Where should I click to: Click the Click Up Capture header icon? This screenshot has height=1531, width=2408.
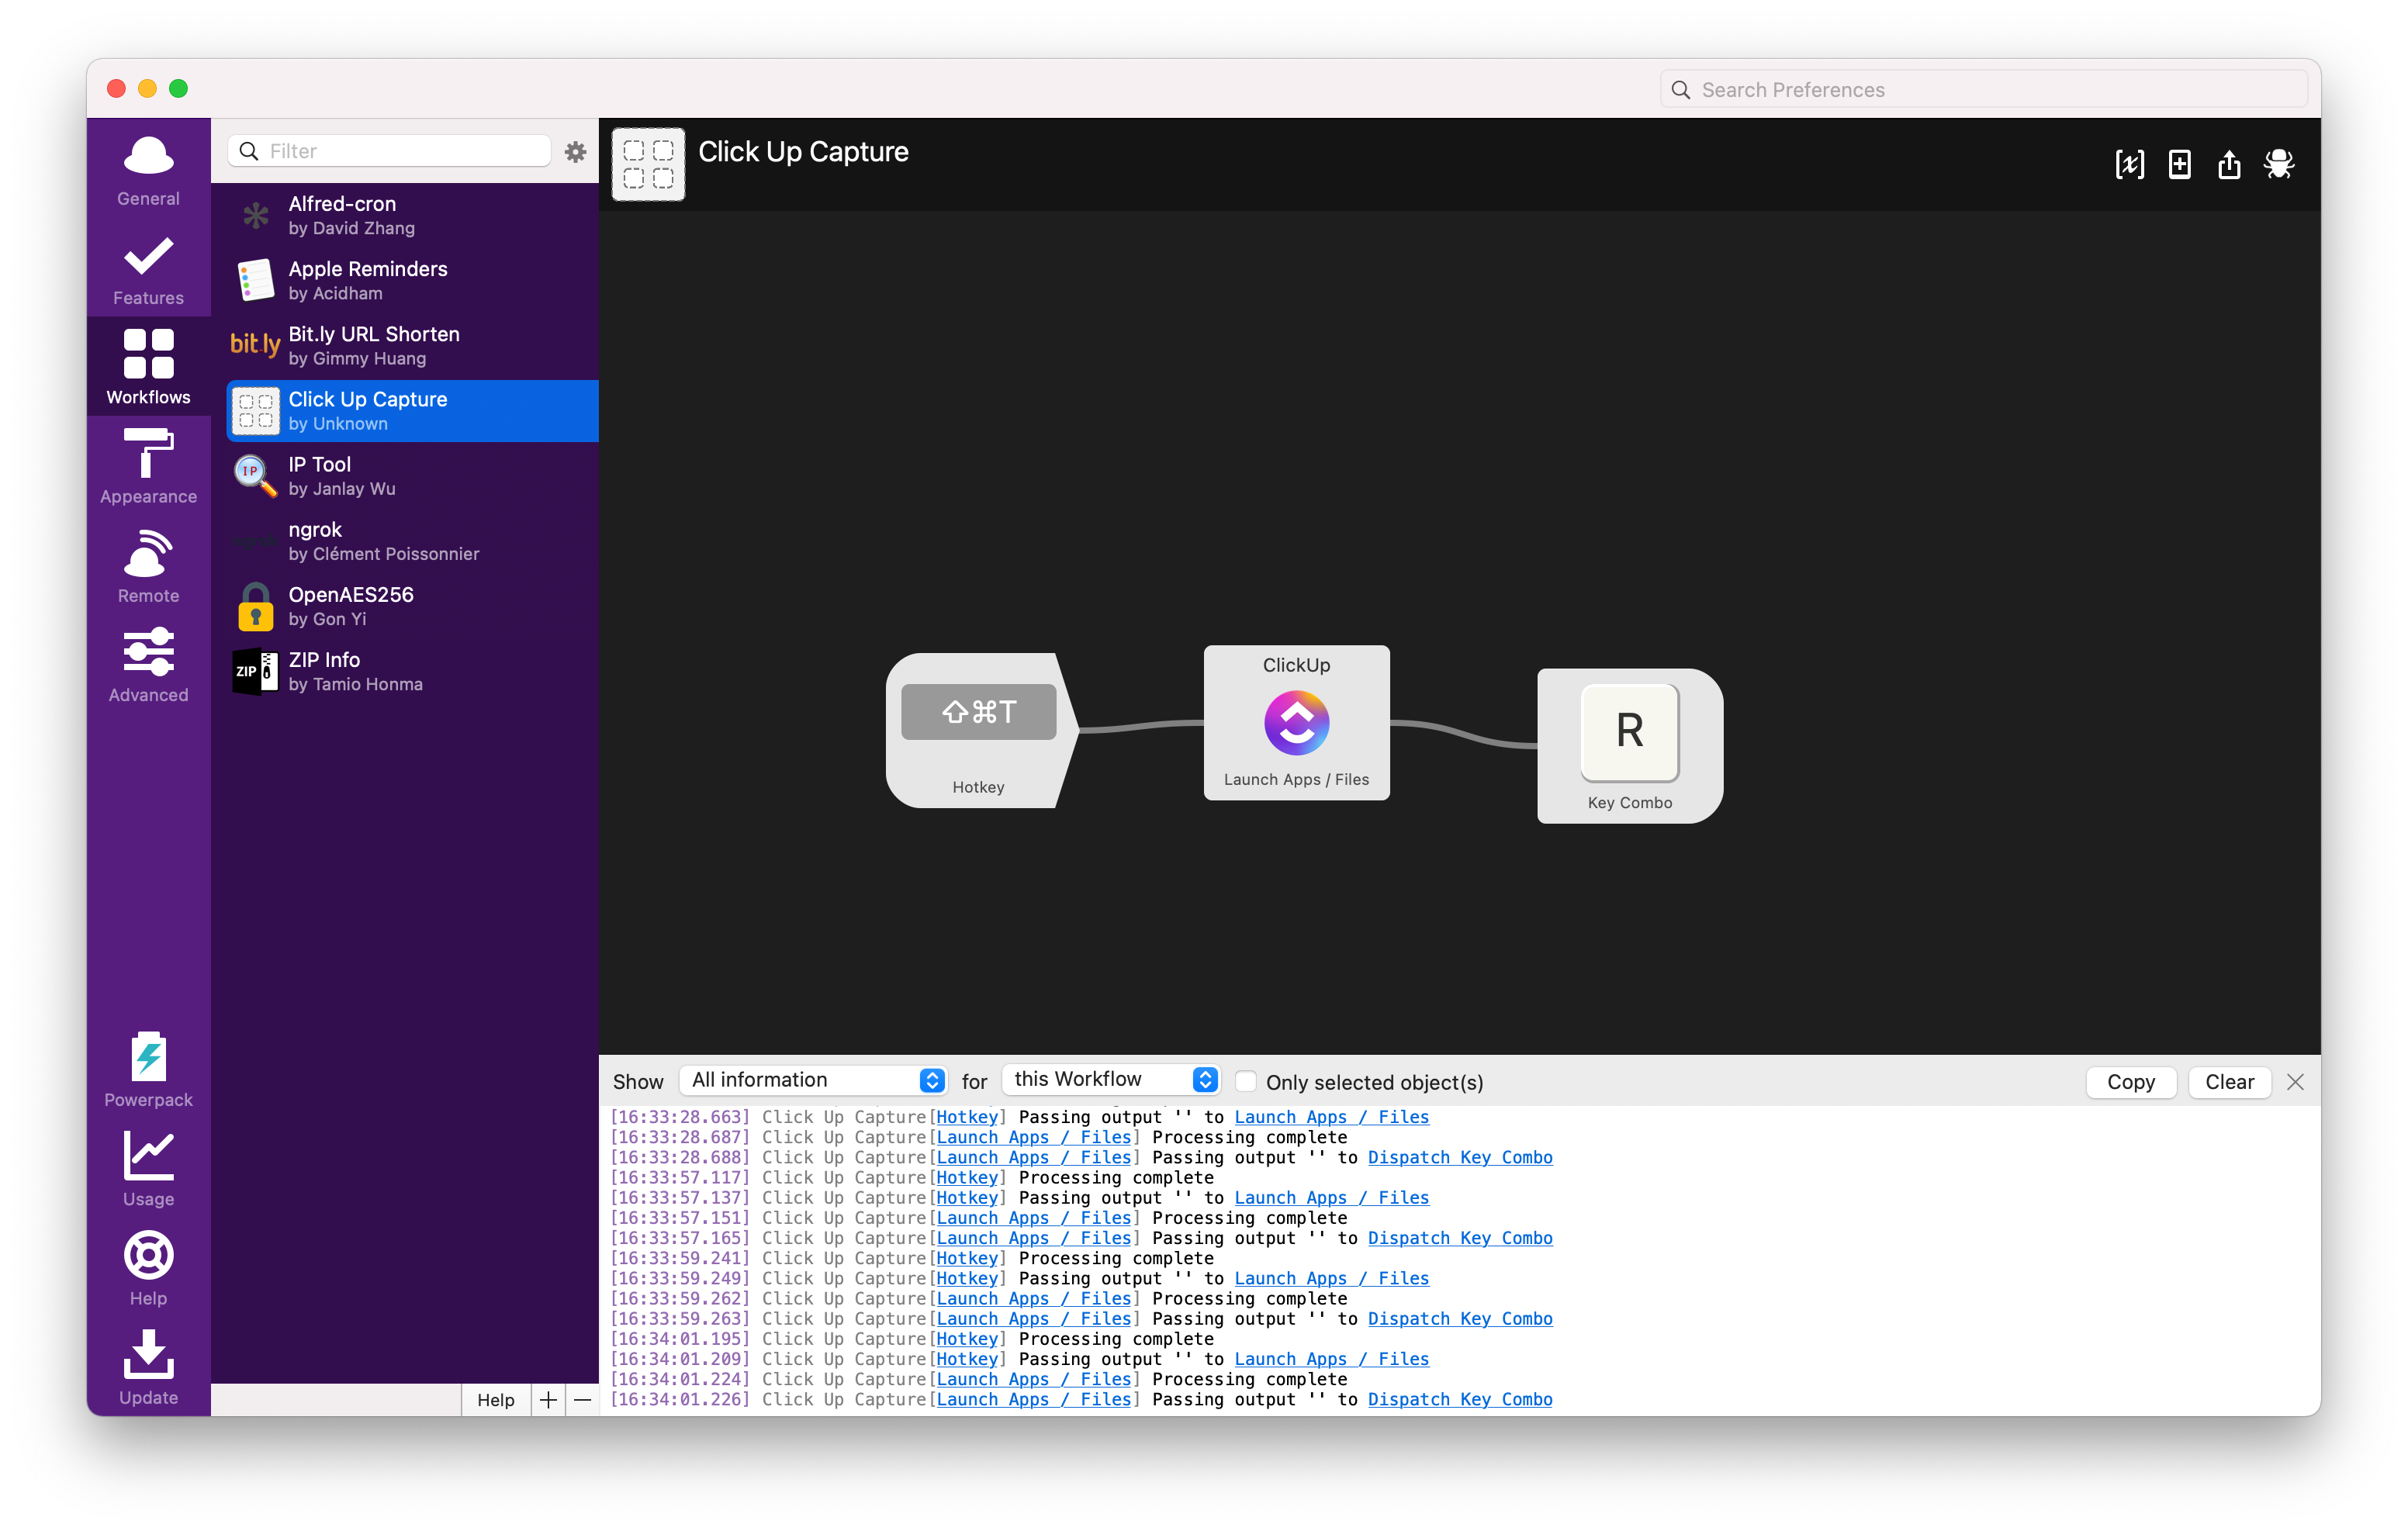tap(648, 164)
